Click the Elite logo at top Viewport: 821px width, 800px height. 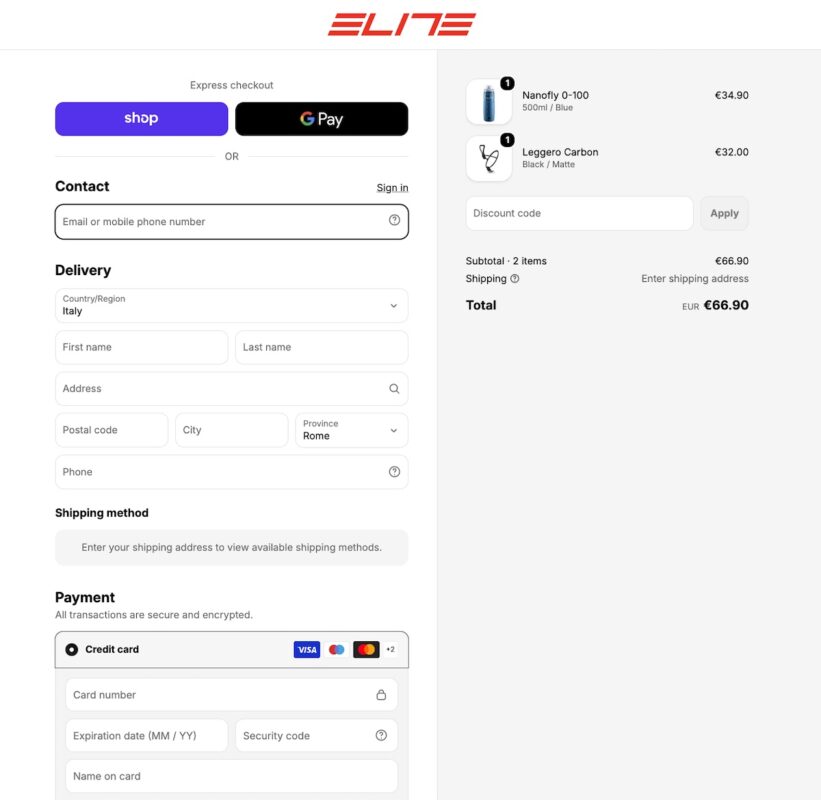(402, 25)
